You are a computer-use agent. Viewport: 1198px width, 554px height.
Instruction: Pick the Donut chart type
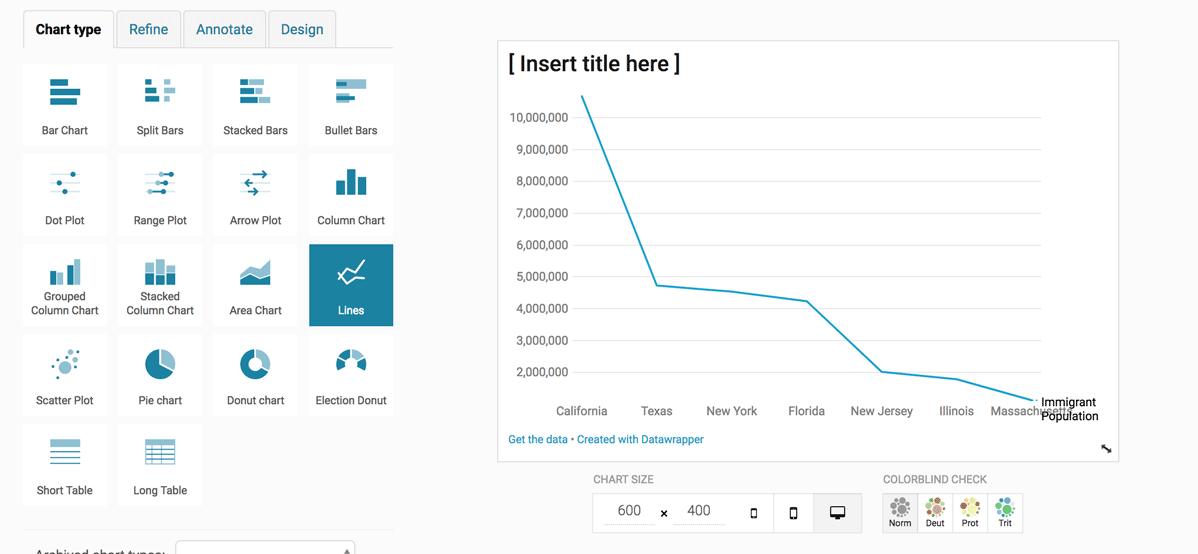[x=255, y=375]
